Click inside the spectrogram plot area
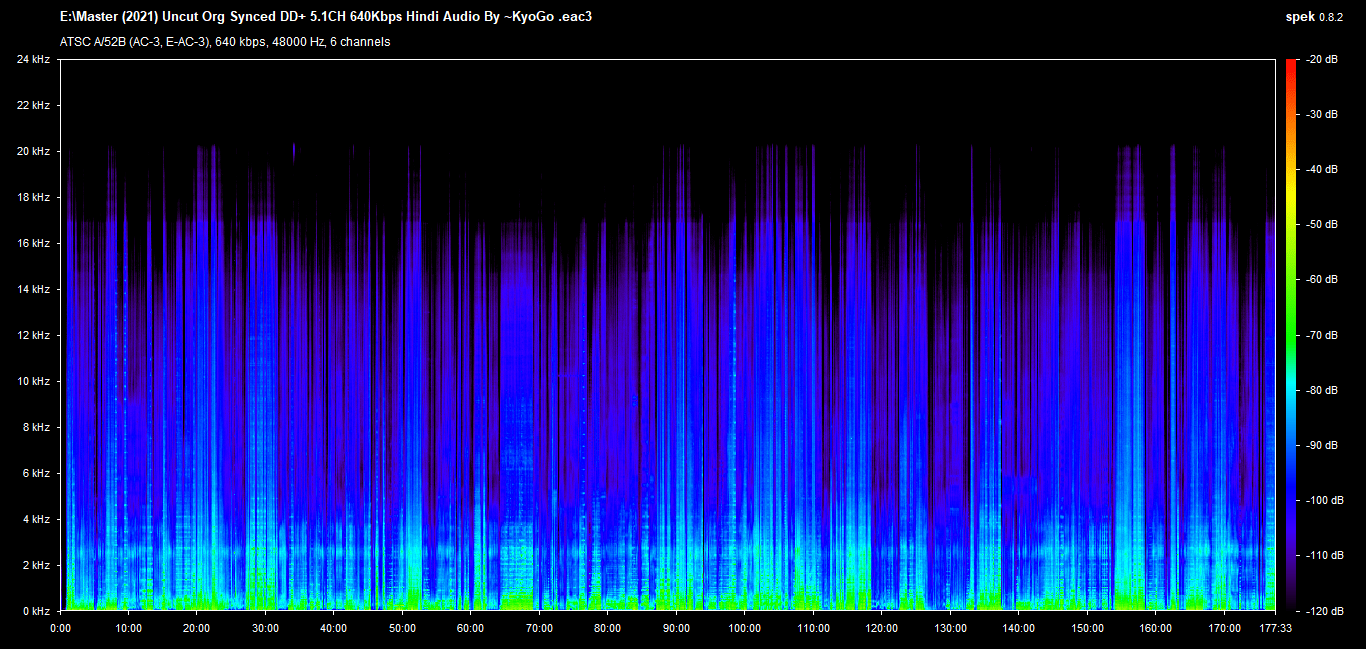The width and height of the screenshot is (1366, 649). pyautogui.click(x=668, y=335)
